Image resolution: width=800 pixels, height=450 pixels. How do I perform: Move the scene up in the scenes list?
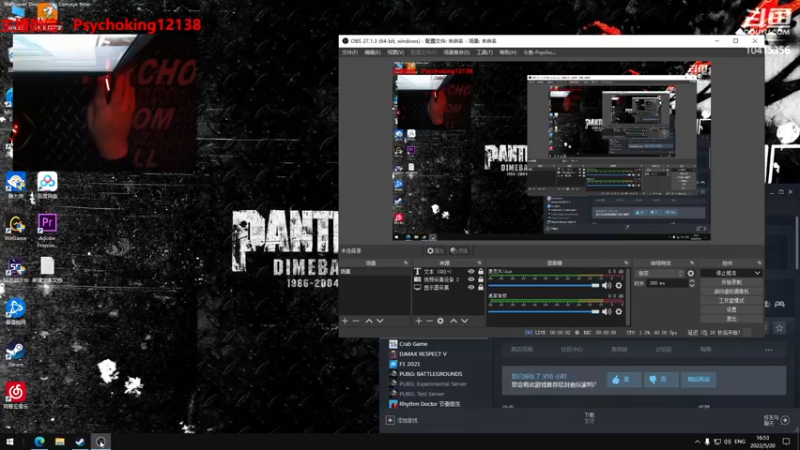pos(369,321)
